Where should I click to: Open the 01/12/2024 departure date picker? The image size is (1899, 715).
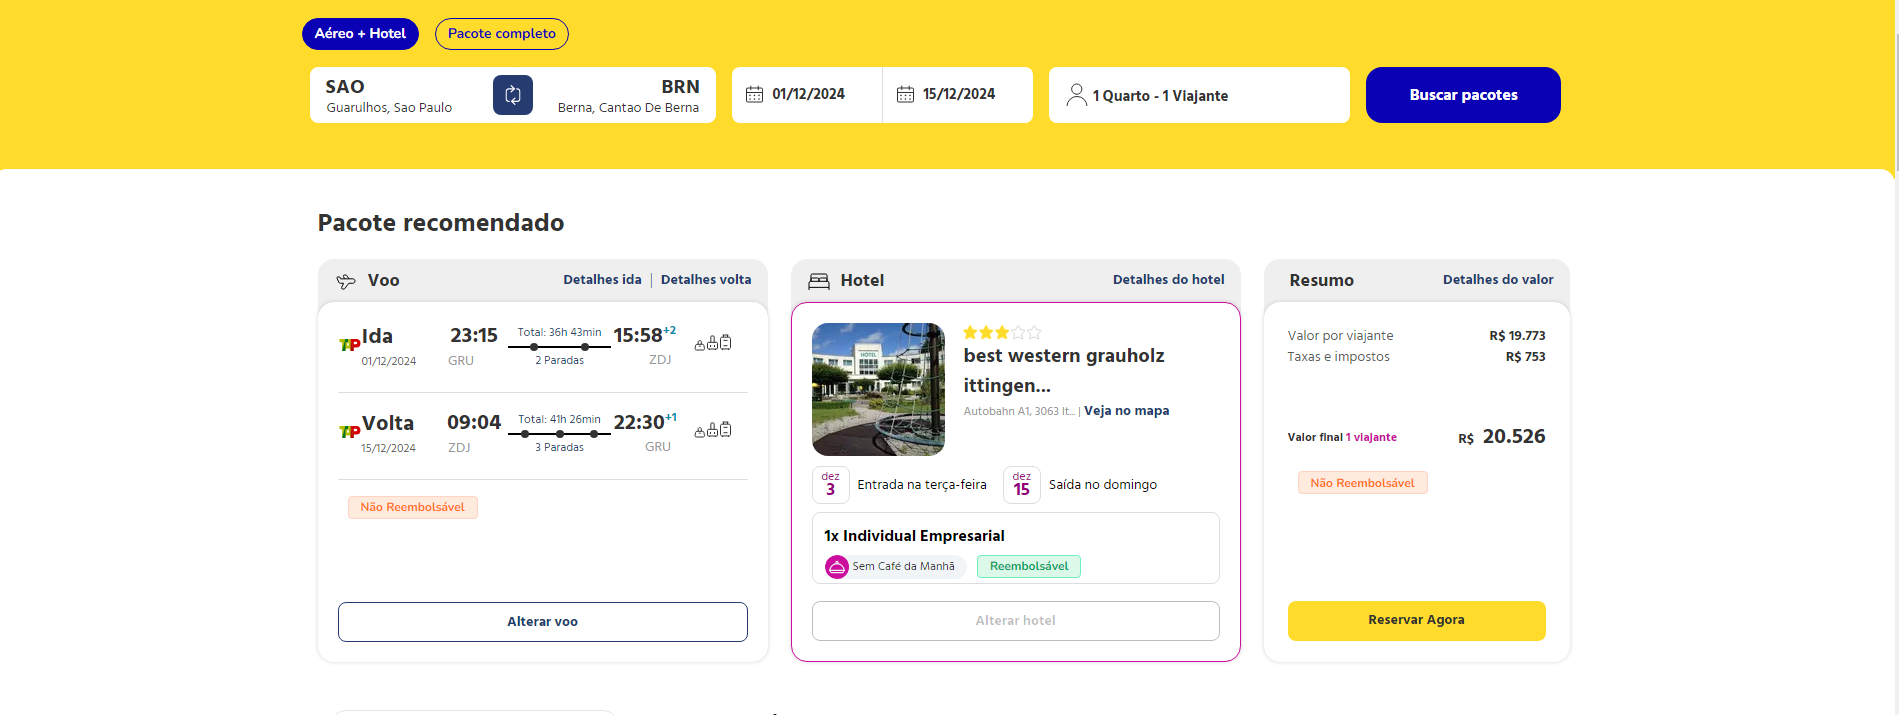pos(808,94)
